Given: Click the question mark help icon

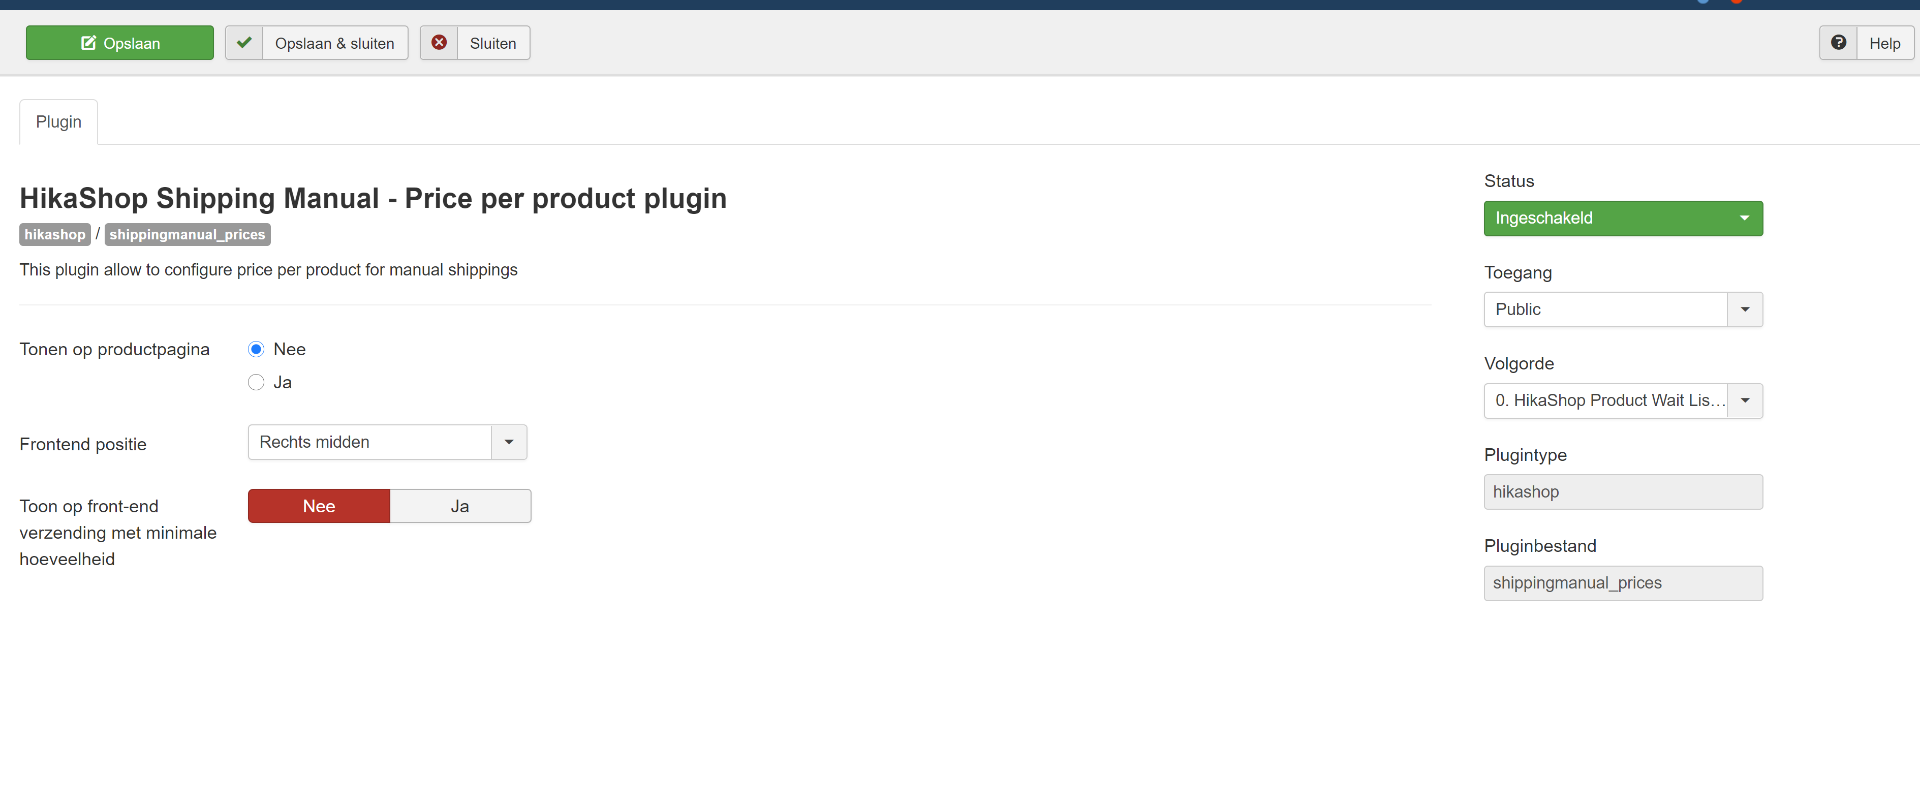Looking at the screenshot, I should point(1838,43).
